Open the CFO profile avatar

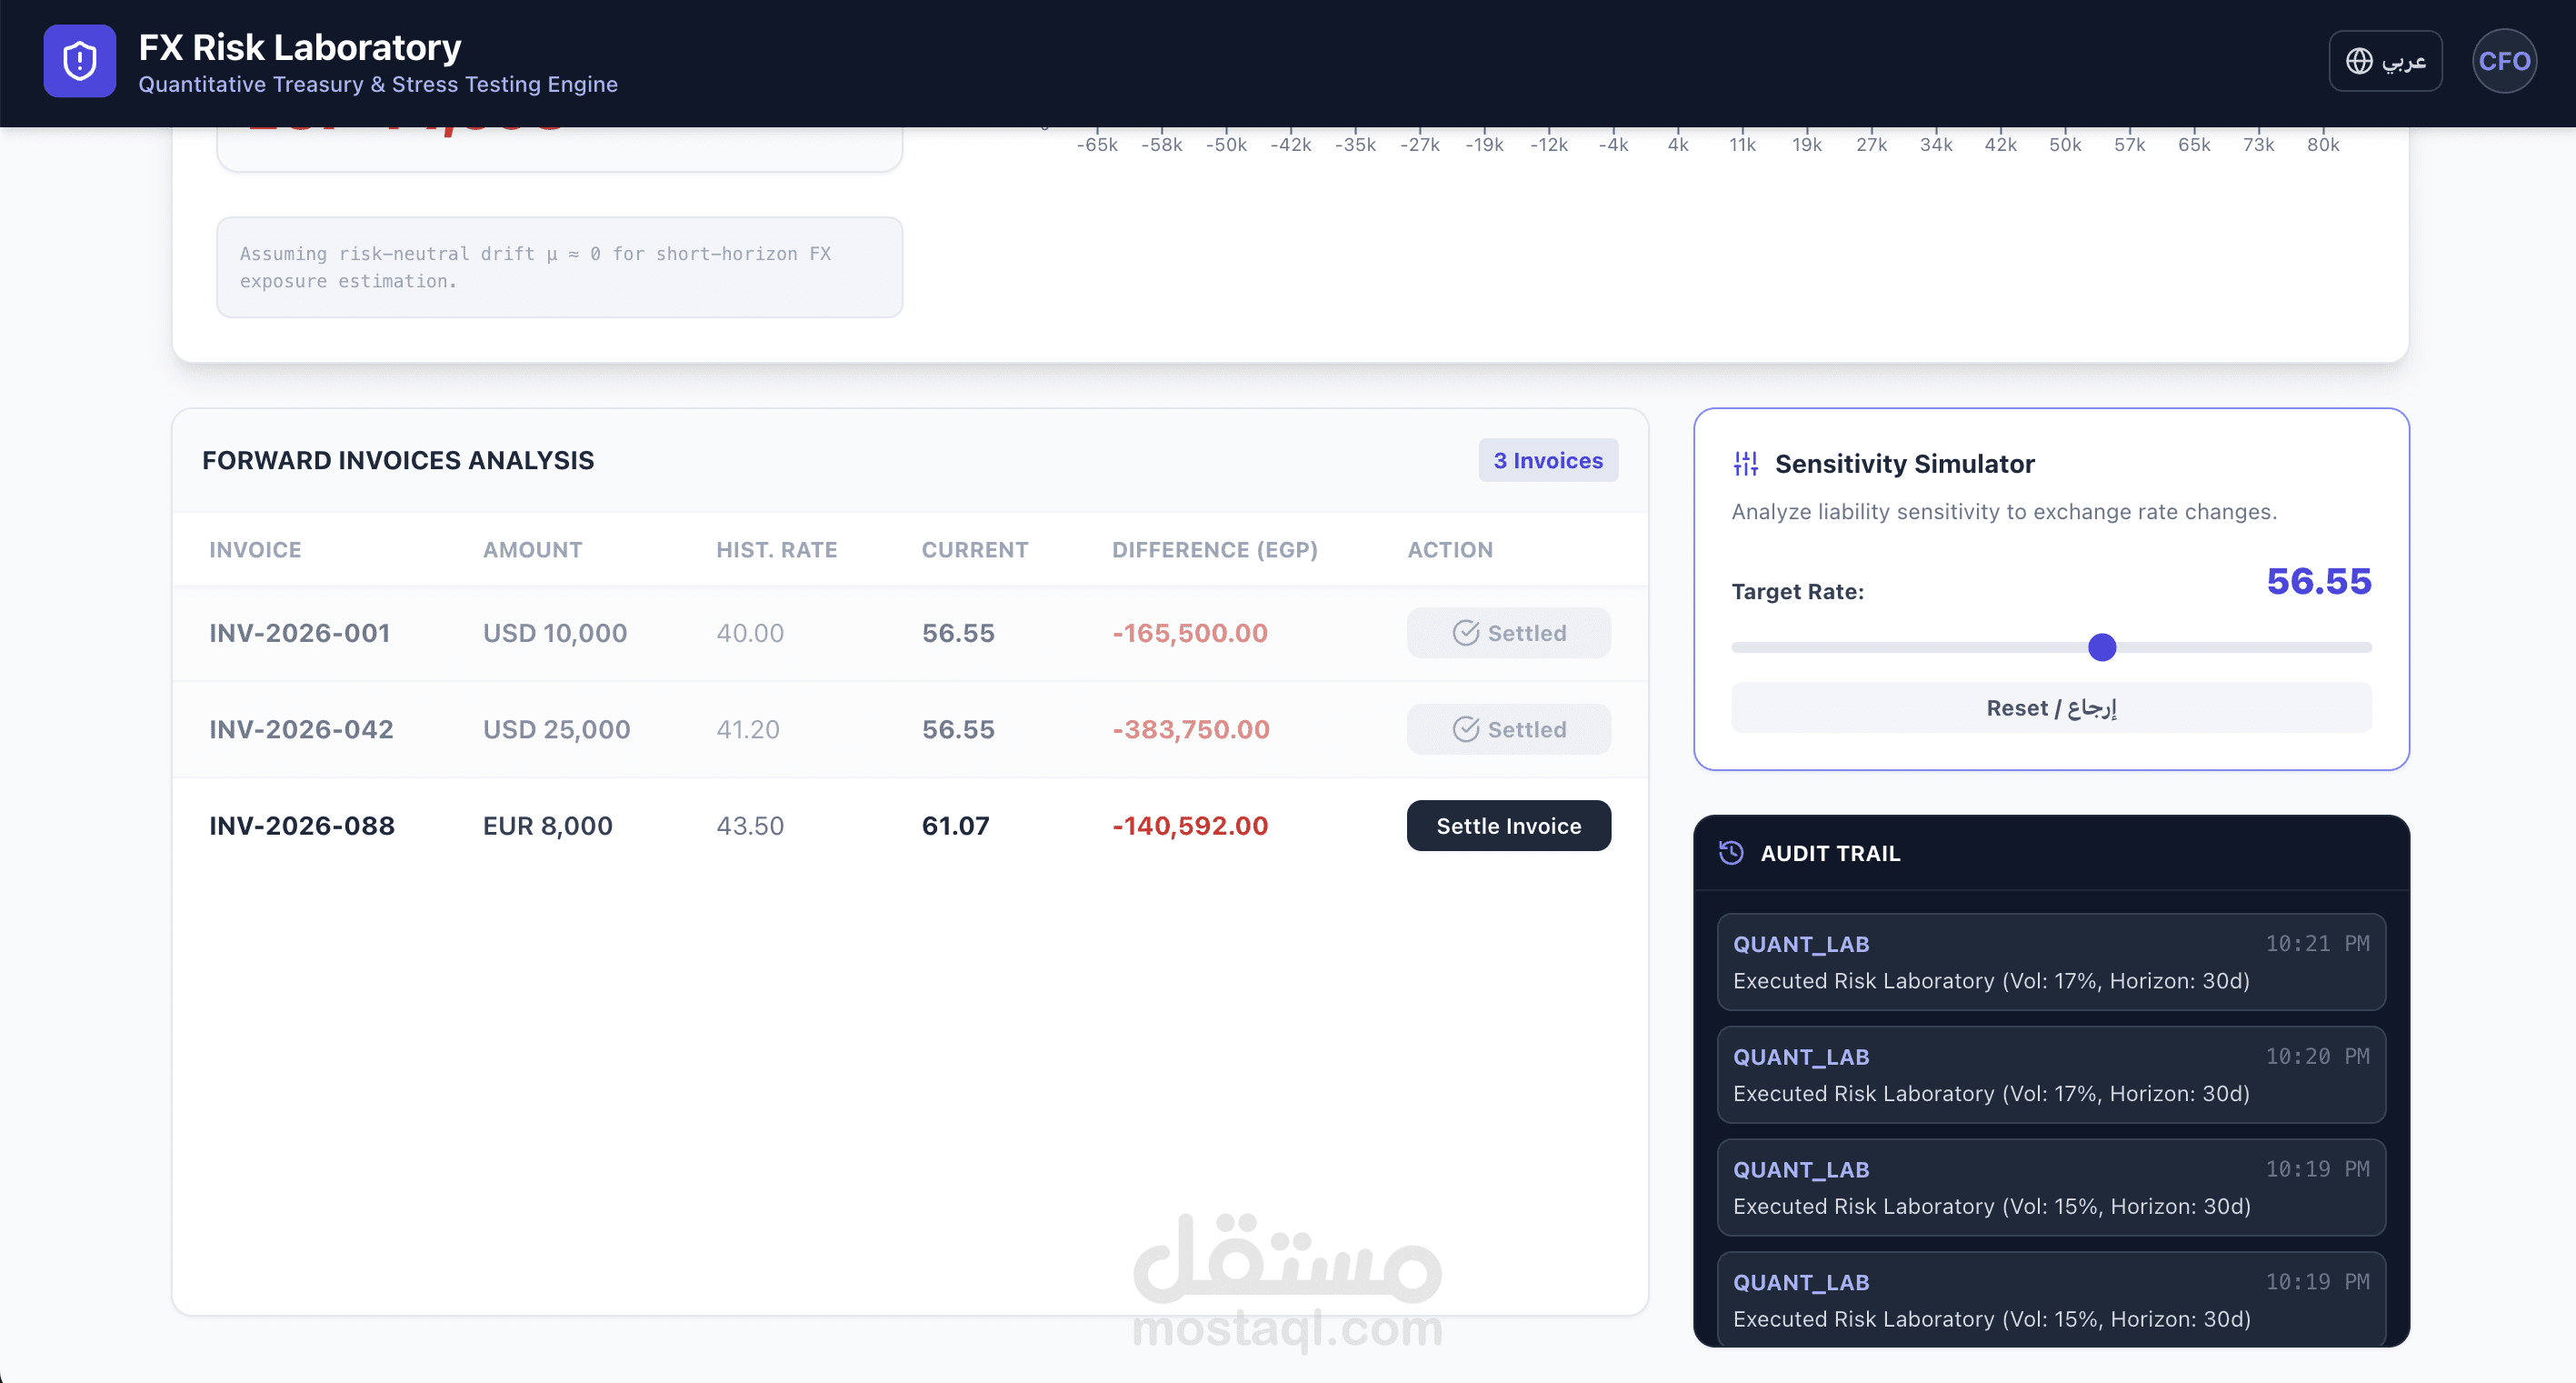tap(2503, 61)
